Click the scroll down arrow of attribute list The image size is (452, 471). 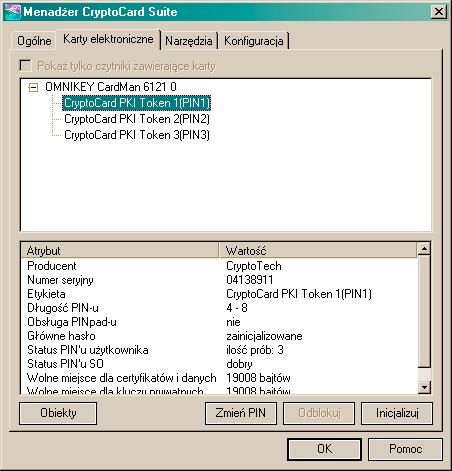[424, 387]
